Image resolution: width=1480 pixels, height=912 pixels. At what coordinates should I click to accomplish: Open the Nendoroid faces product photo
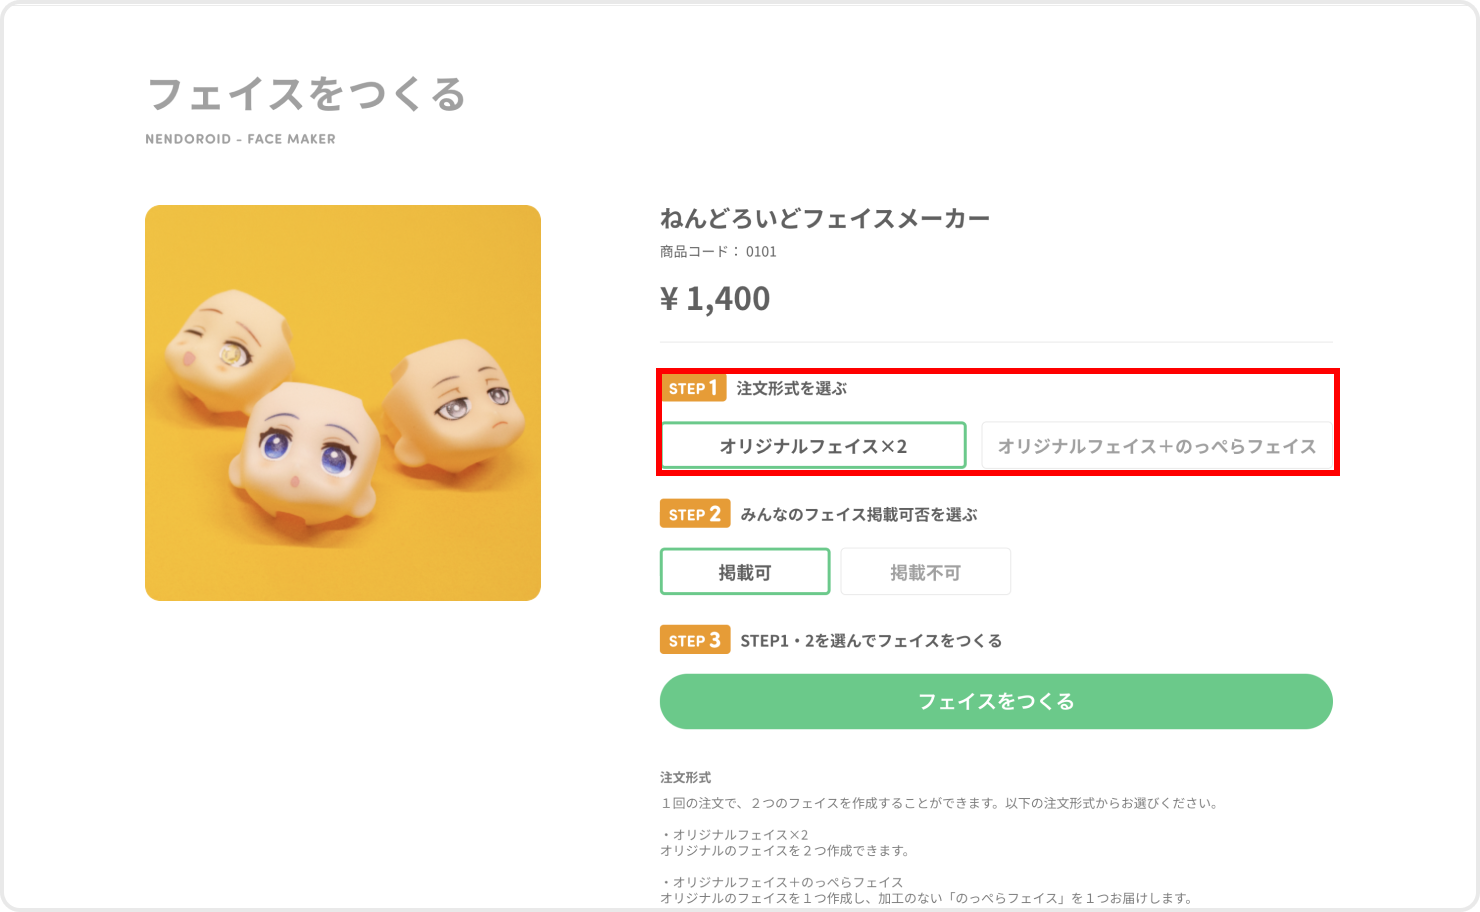pyautogui.click(x=343, y=403)
